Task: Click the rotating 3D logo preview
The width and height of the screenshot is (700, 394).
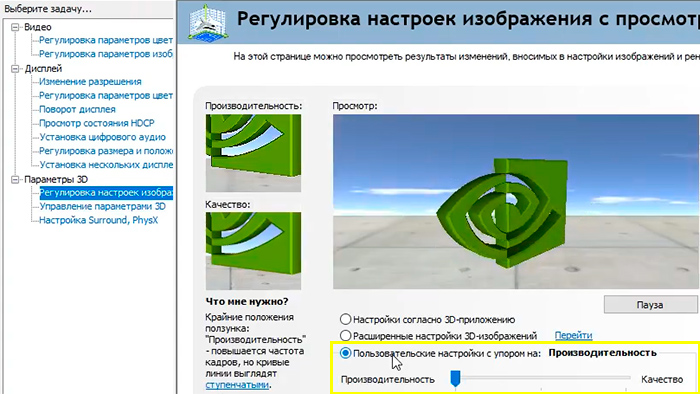Action: [516, 202]
